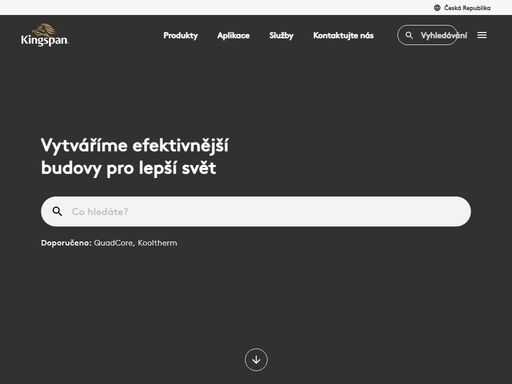Click the magnifier icon inside main search bar

[57, 211]
